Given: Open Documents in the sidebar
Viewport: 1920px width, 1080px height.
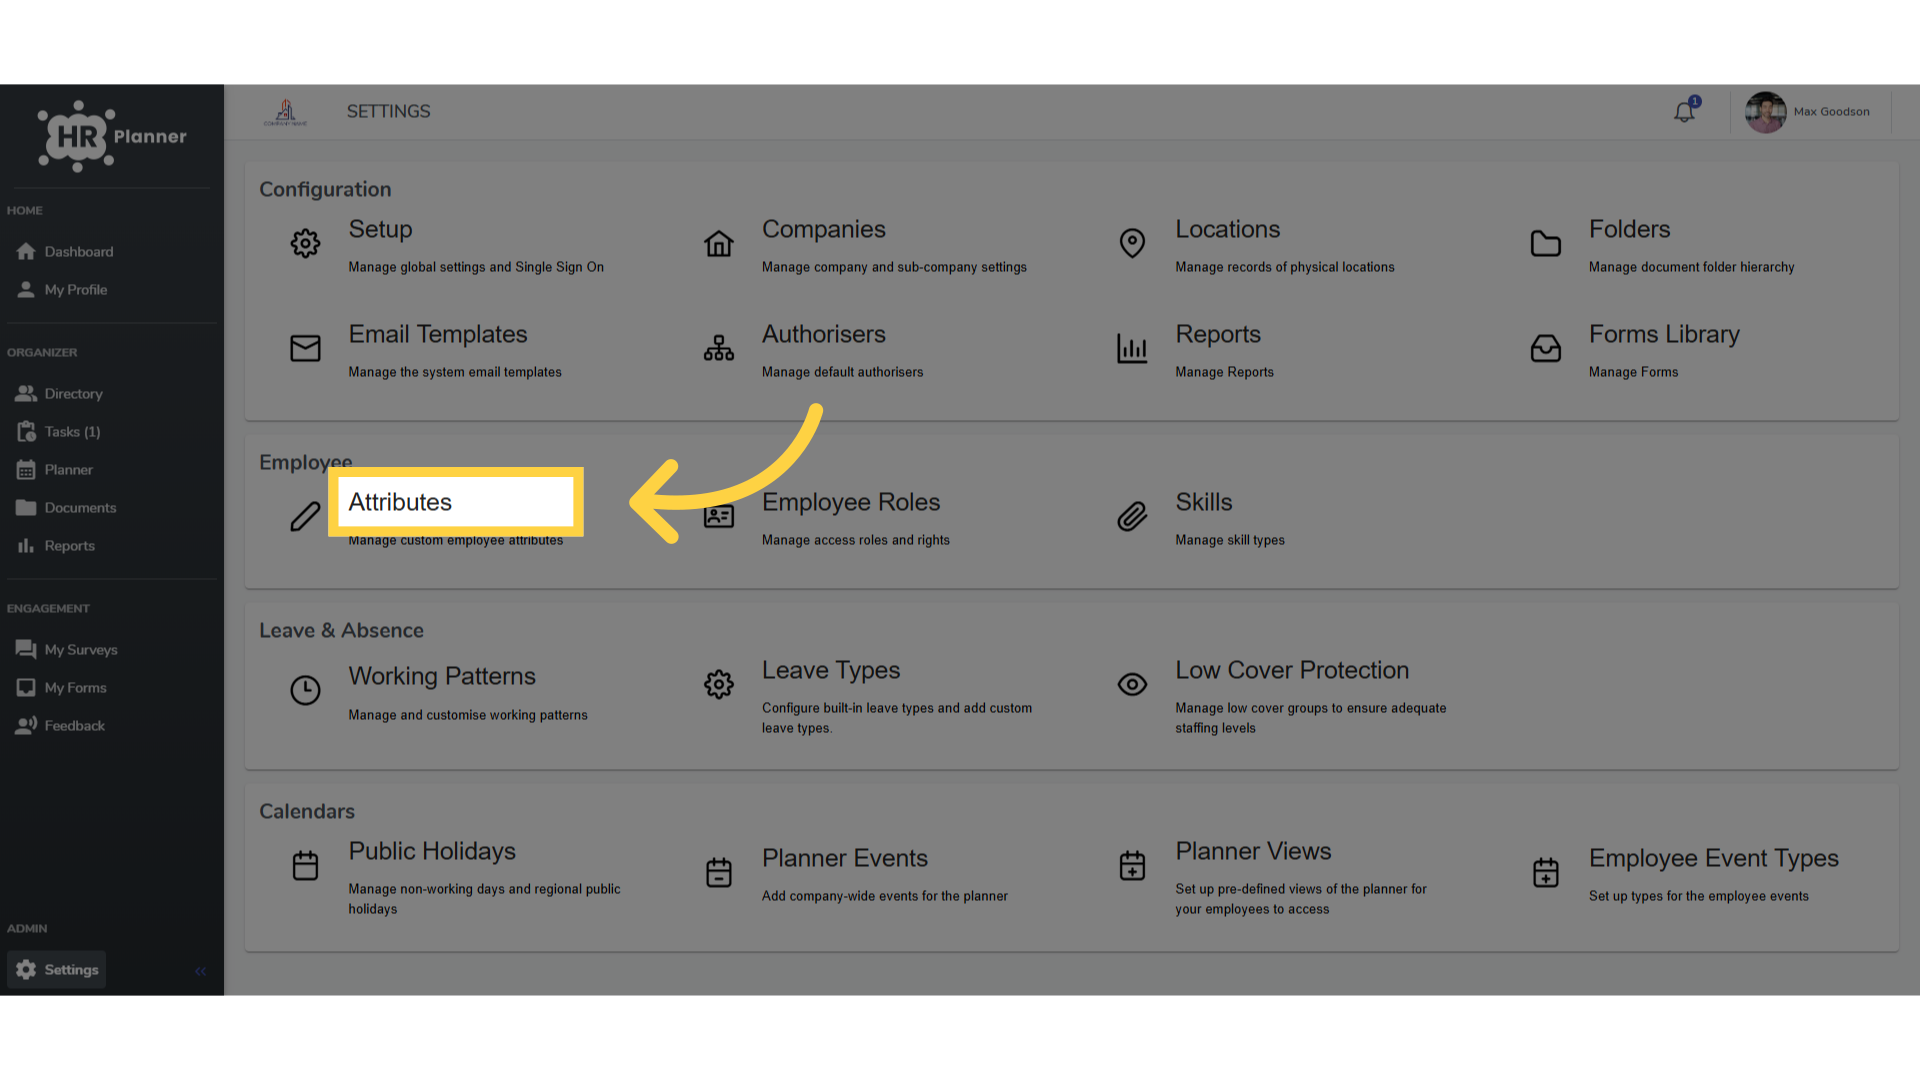Looking at the screenshot, I should pyautogui.click(x=66, y=508).
